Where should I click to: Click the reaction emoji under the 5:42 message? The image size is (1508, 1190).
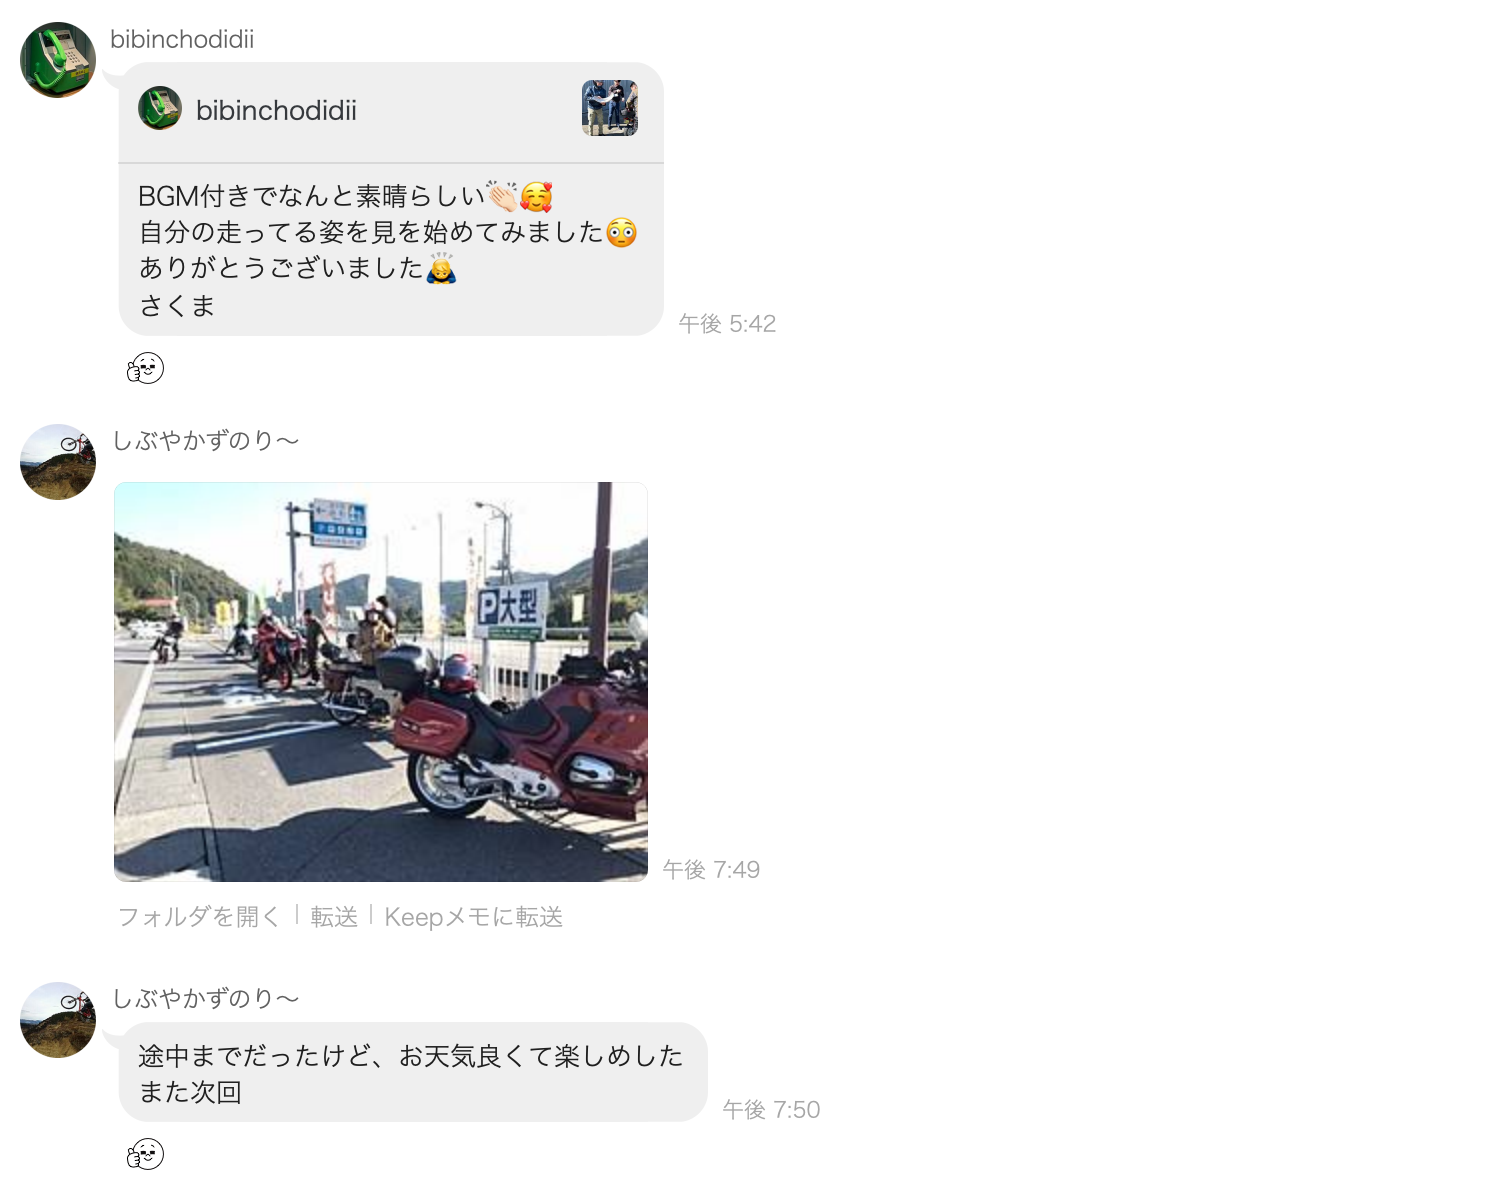tap(146, 368)
